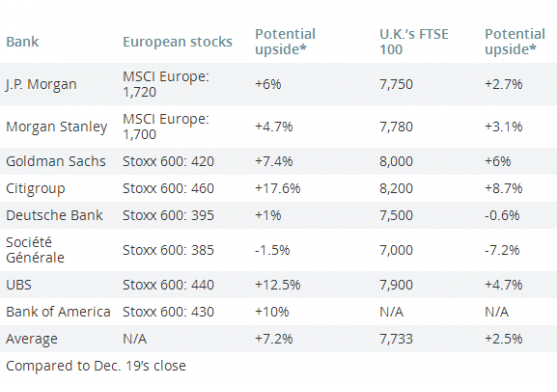Click the European stocks column header

[x=177, y=42]
